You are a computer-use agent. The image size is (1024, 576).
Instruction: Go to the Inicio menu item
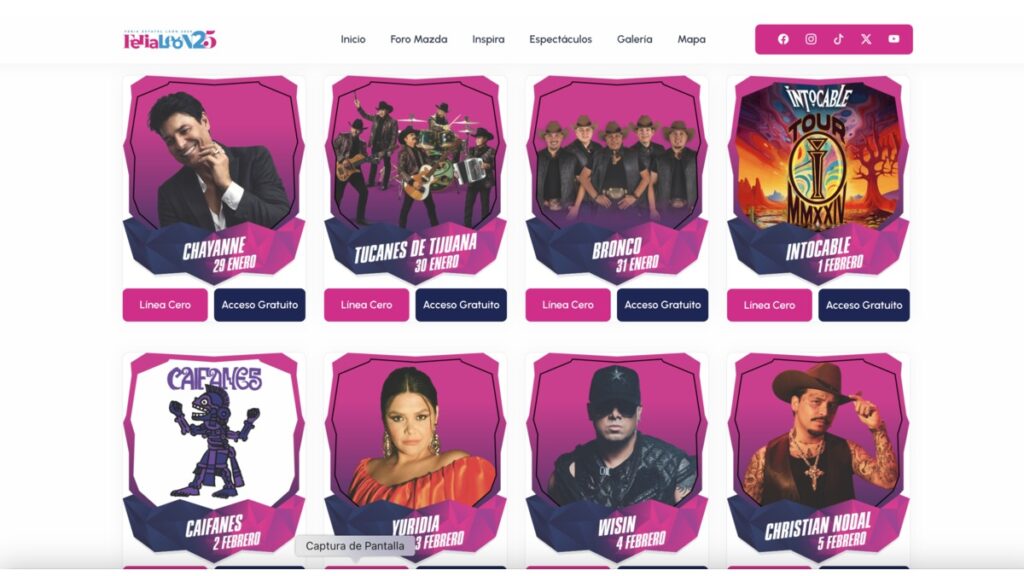[353, 39]
